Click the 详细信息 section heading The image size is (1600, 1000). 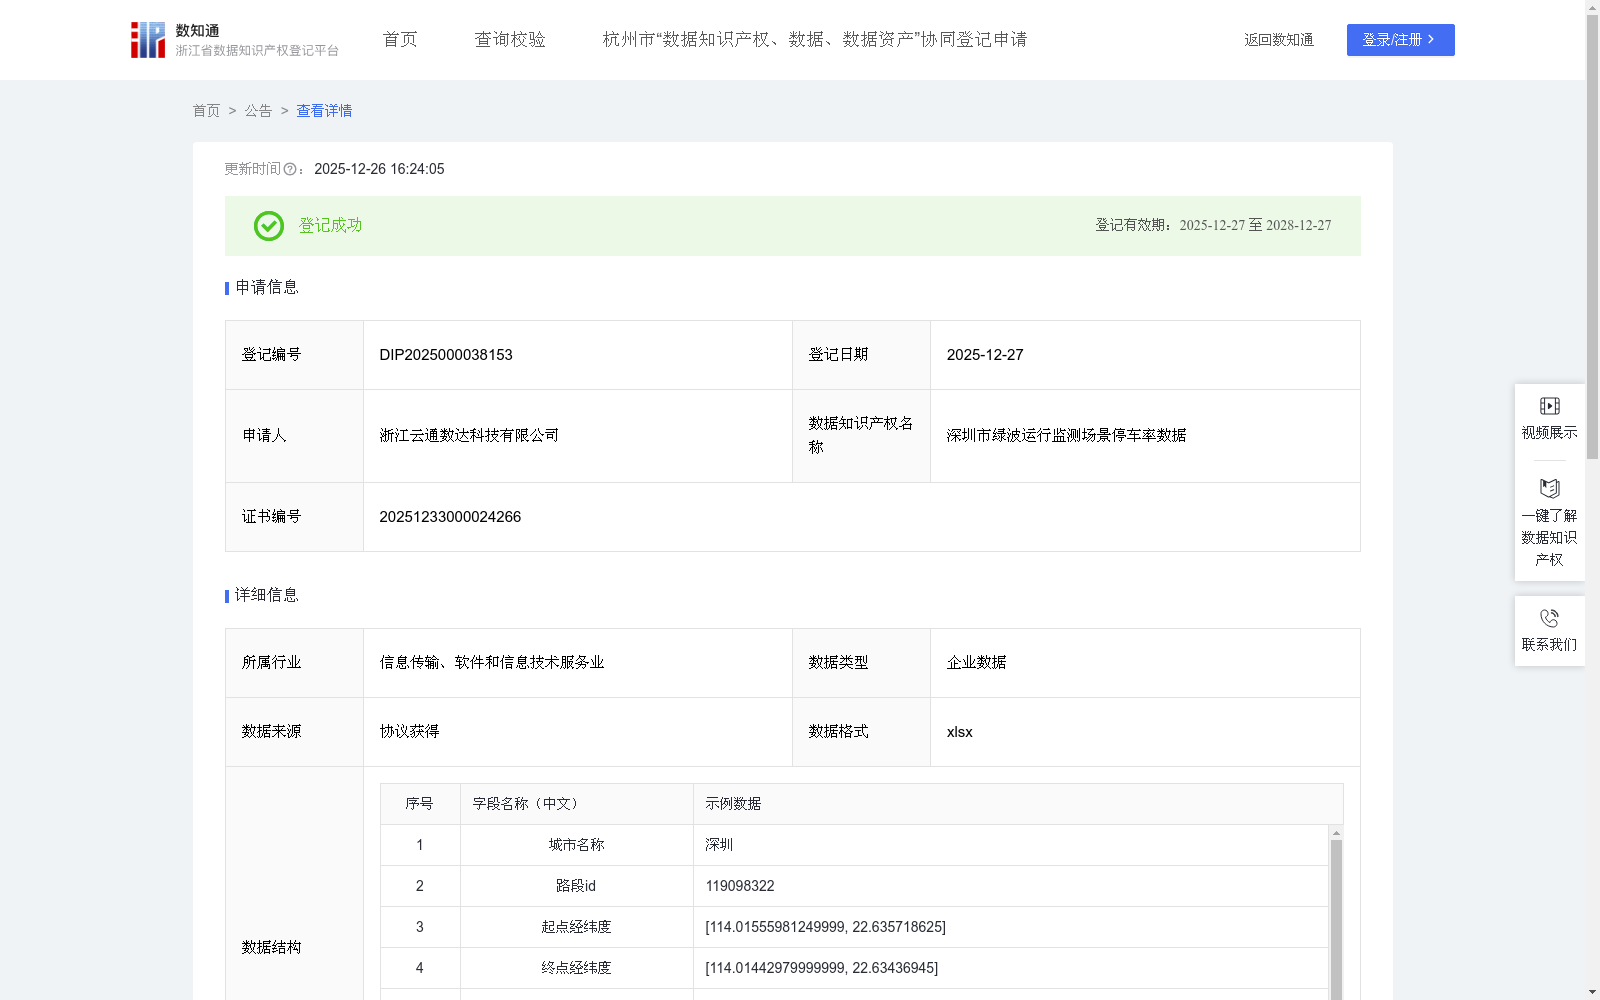266,596
